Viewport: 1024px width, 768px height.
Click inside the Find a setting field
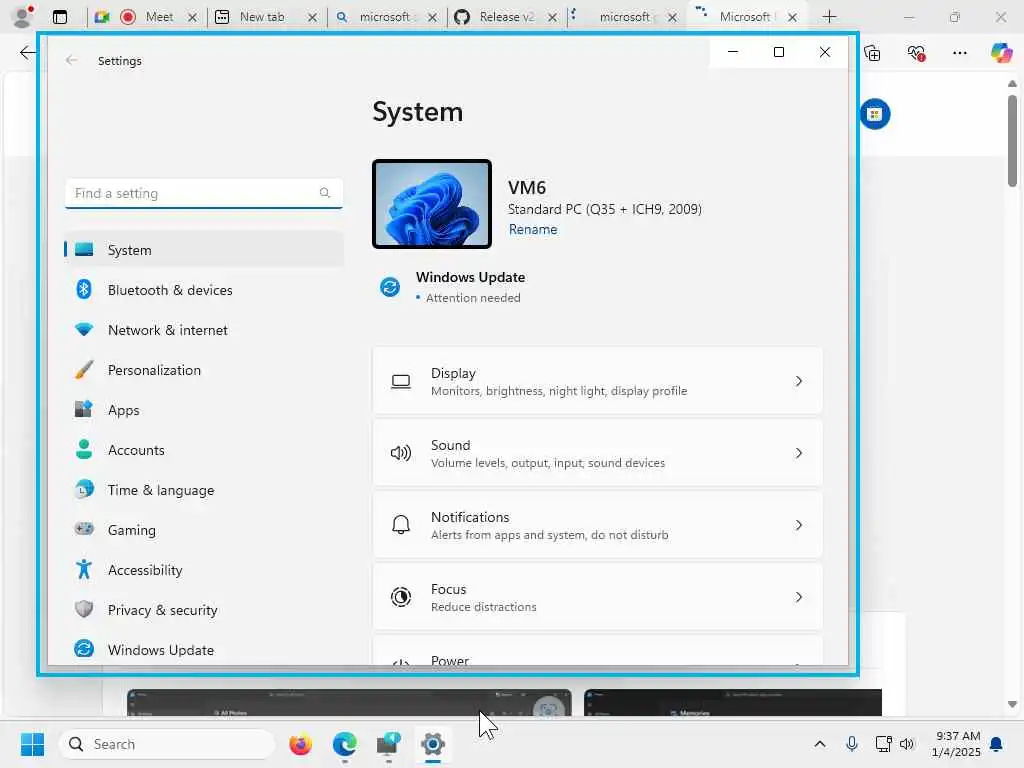click(x=204, y=193)
